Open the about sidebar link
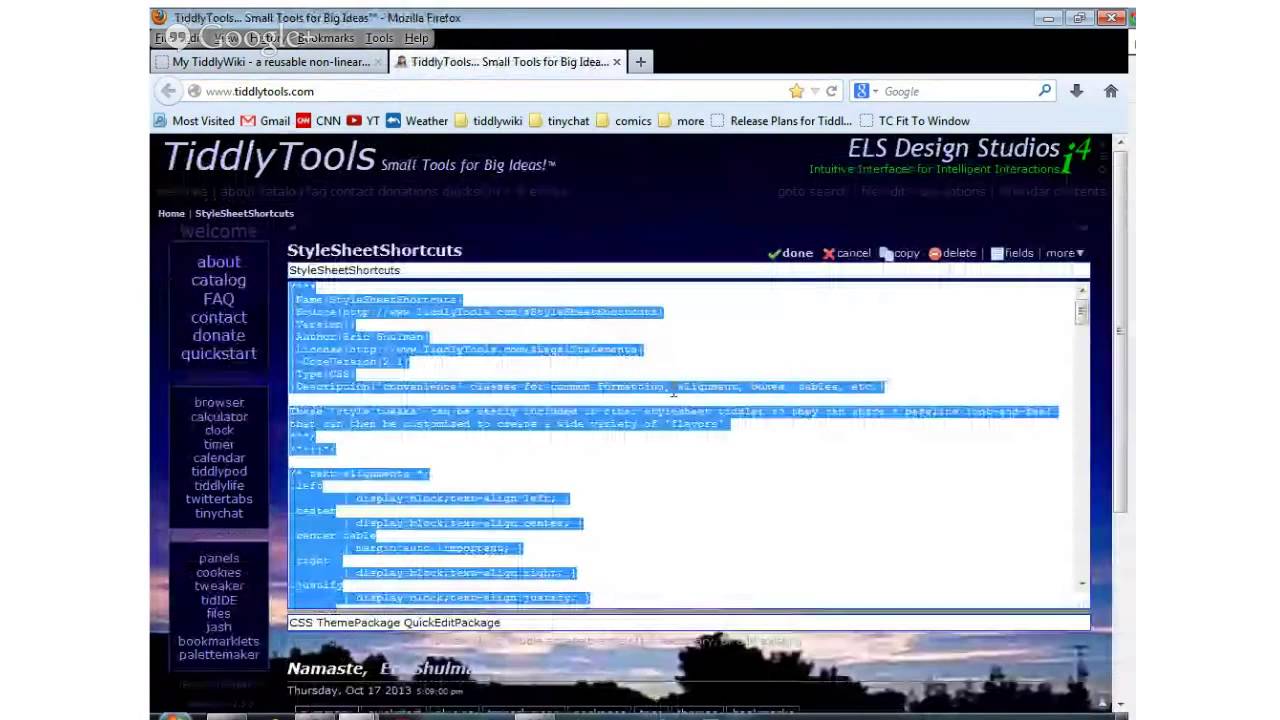The height and width of the screenshot is (720, 1280). (218, 262)
